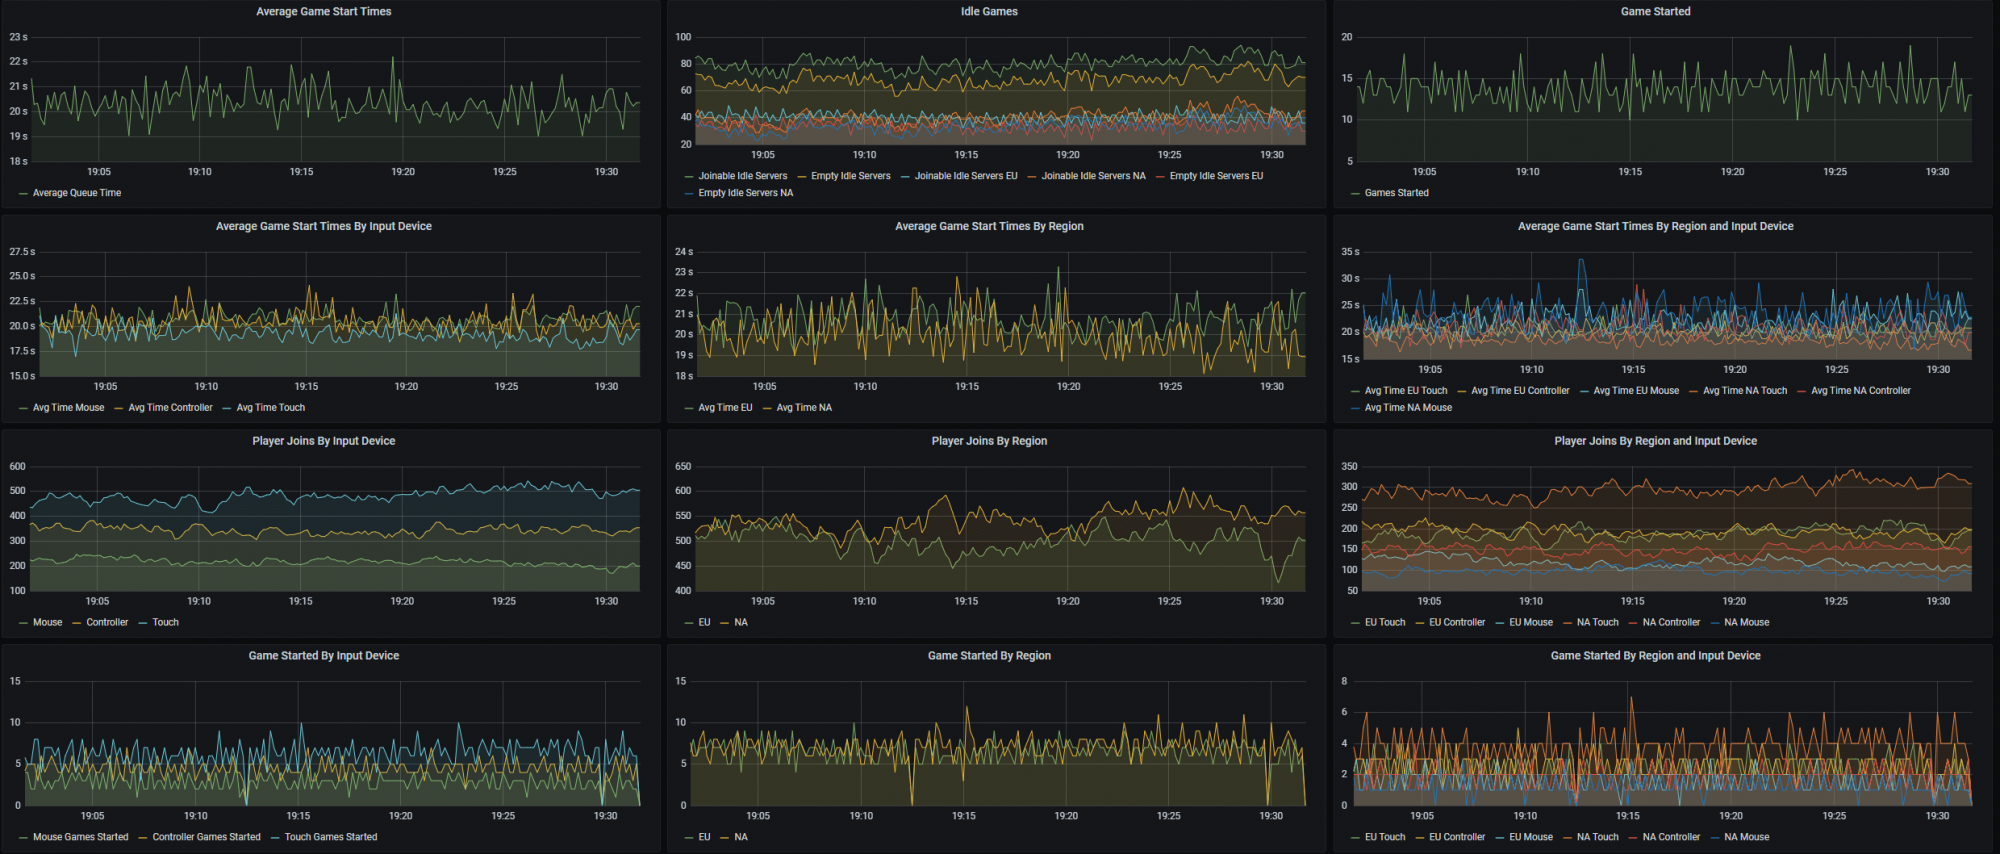Select NA Mouse in Player Joins By Region and Input Device
This screenshot has height=854, width=2000.
[x=1746, y=623]
